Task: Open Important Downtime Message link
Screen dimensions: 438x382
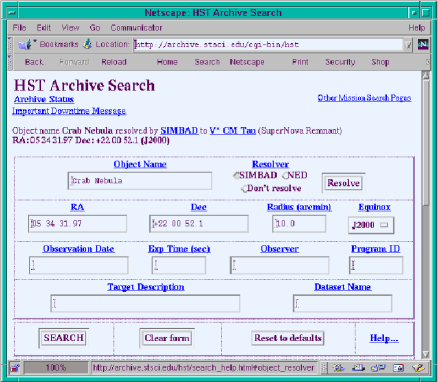Action: (69, 111)
